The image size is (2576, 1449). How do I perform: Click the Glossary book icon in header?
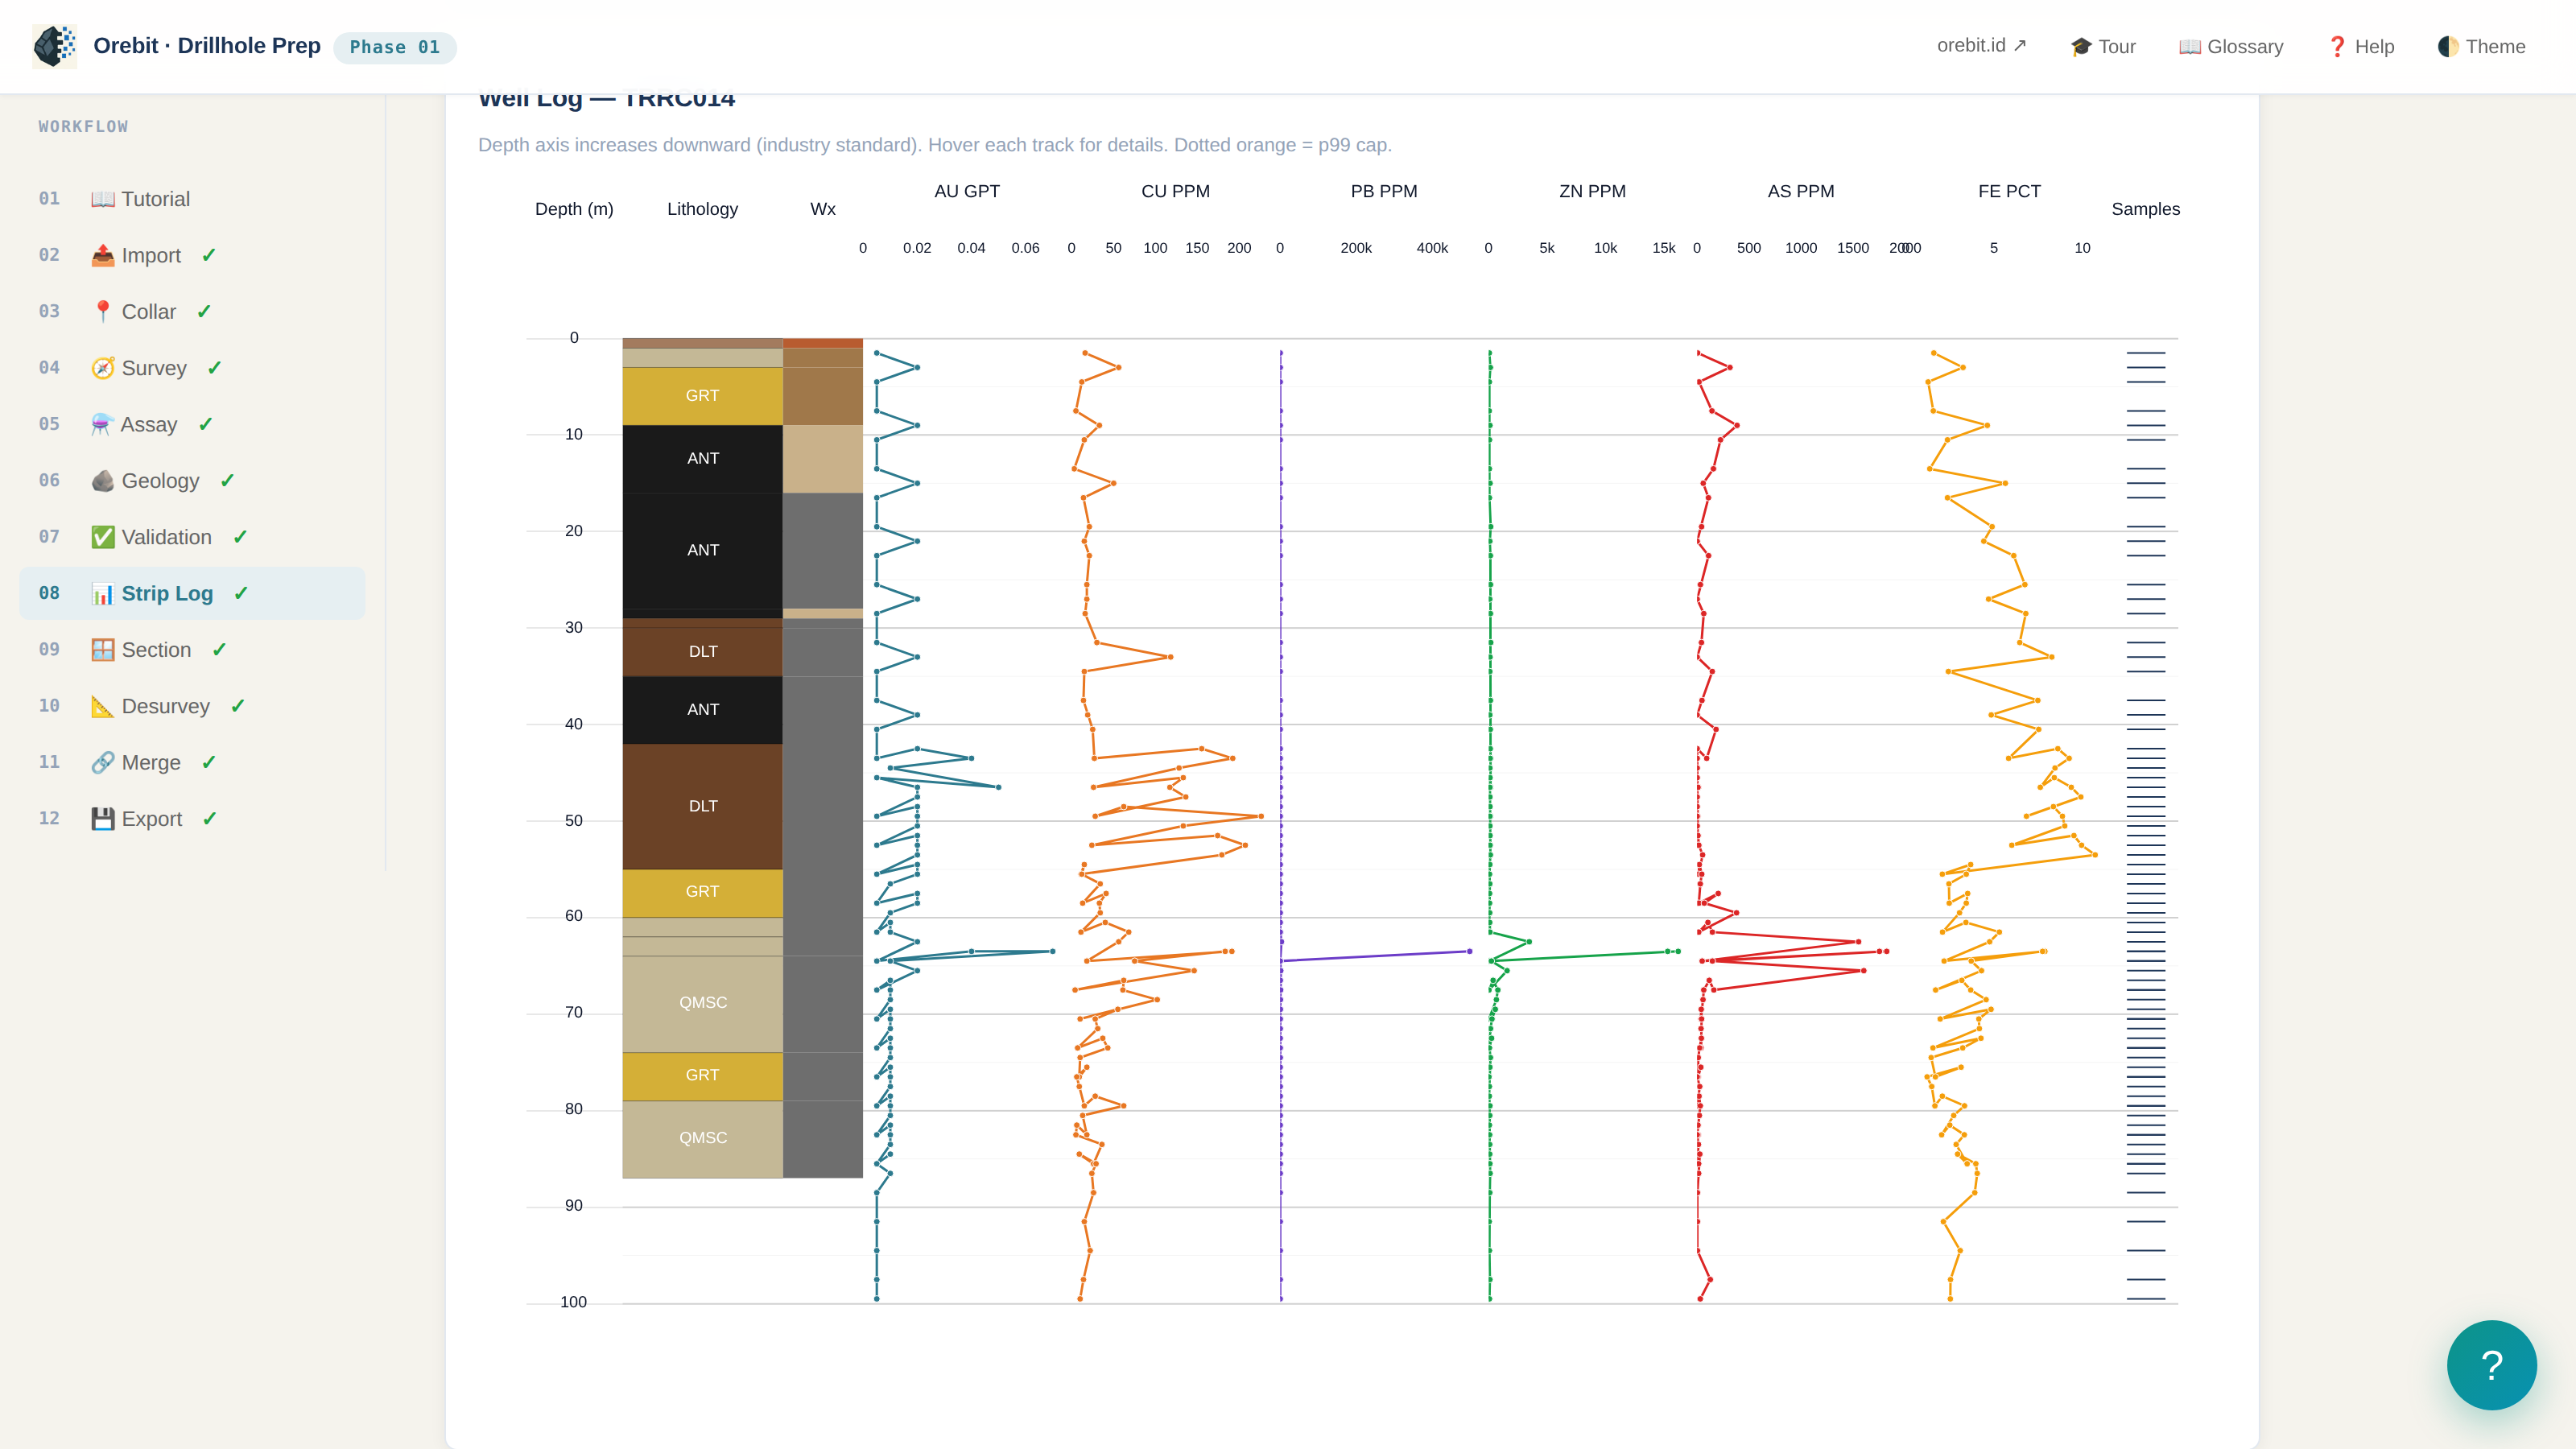(x=2190, y=47)
